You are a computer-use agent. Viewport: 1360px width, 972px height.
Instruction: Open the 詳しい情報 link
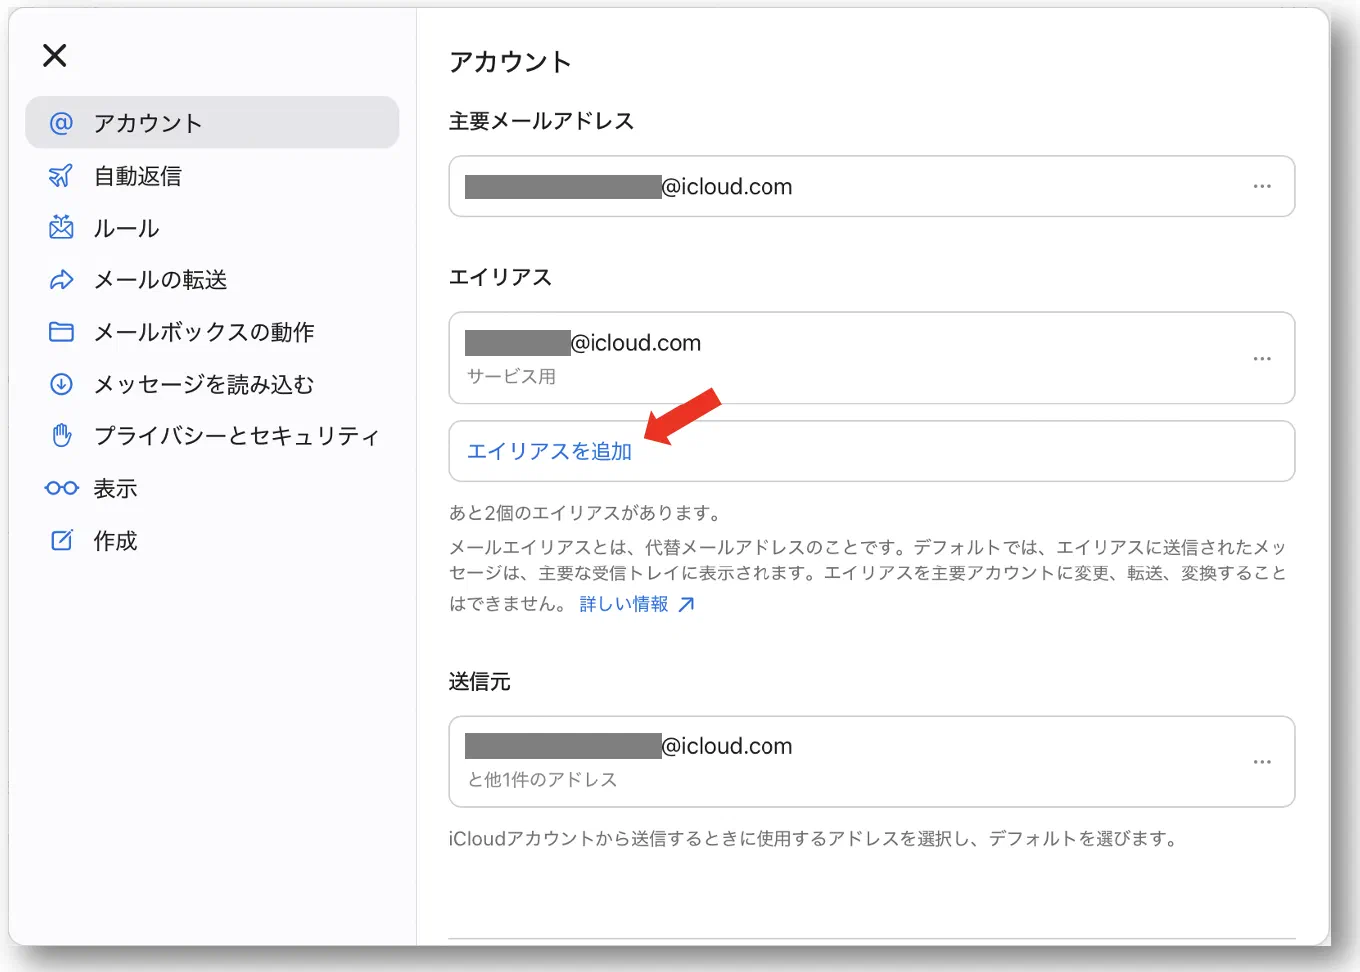(624, 604)
